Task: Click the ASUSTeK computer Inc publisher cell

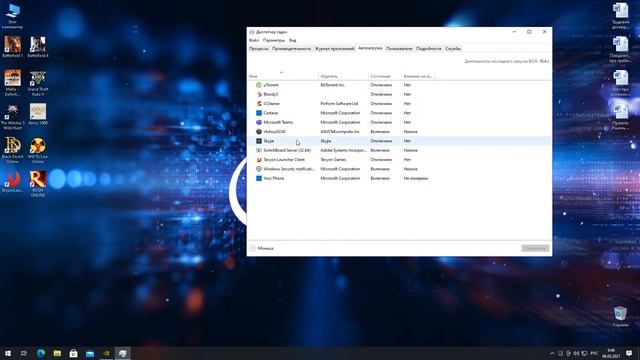Action: coord(340,131)
